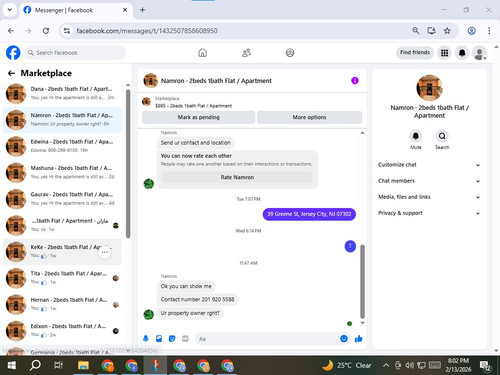Open the Hernan conversation

(62, 304)
